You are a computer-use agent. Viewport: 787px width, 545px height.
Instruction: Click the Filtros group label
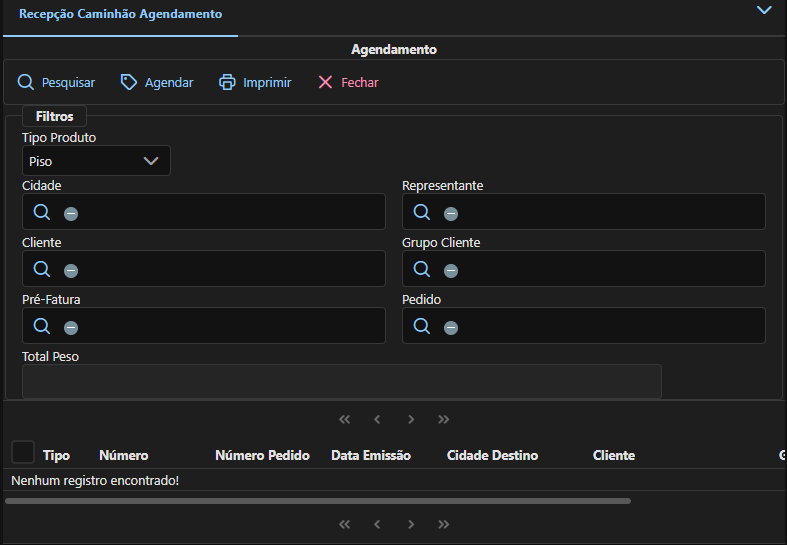(x=54, y=116)
